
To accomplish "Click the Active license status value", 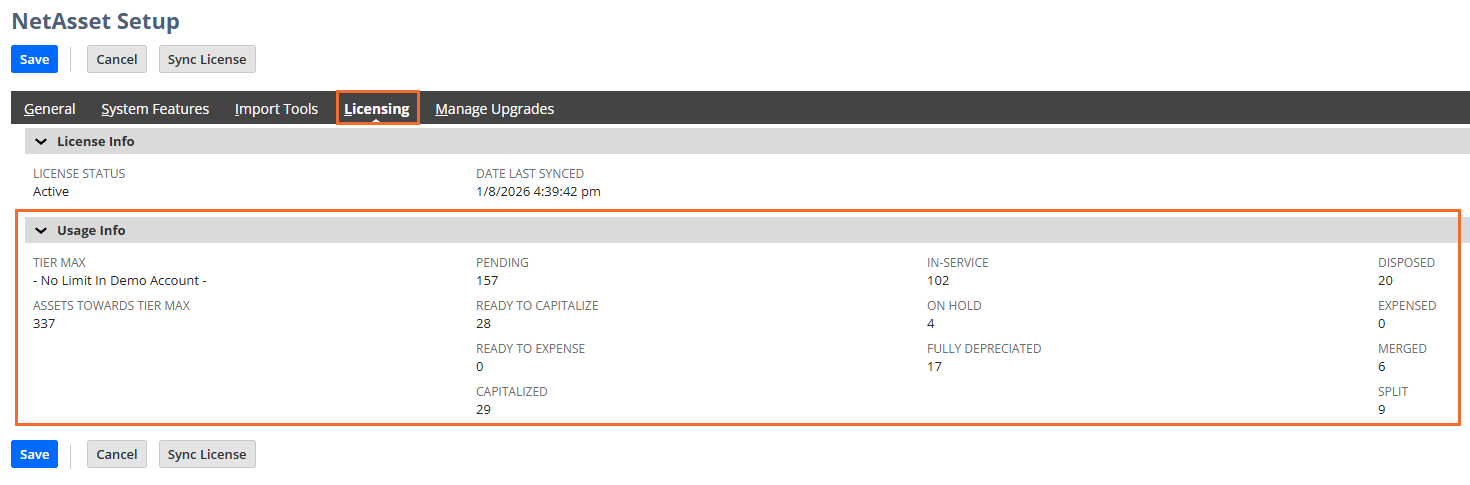I will coord(51,191).
